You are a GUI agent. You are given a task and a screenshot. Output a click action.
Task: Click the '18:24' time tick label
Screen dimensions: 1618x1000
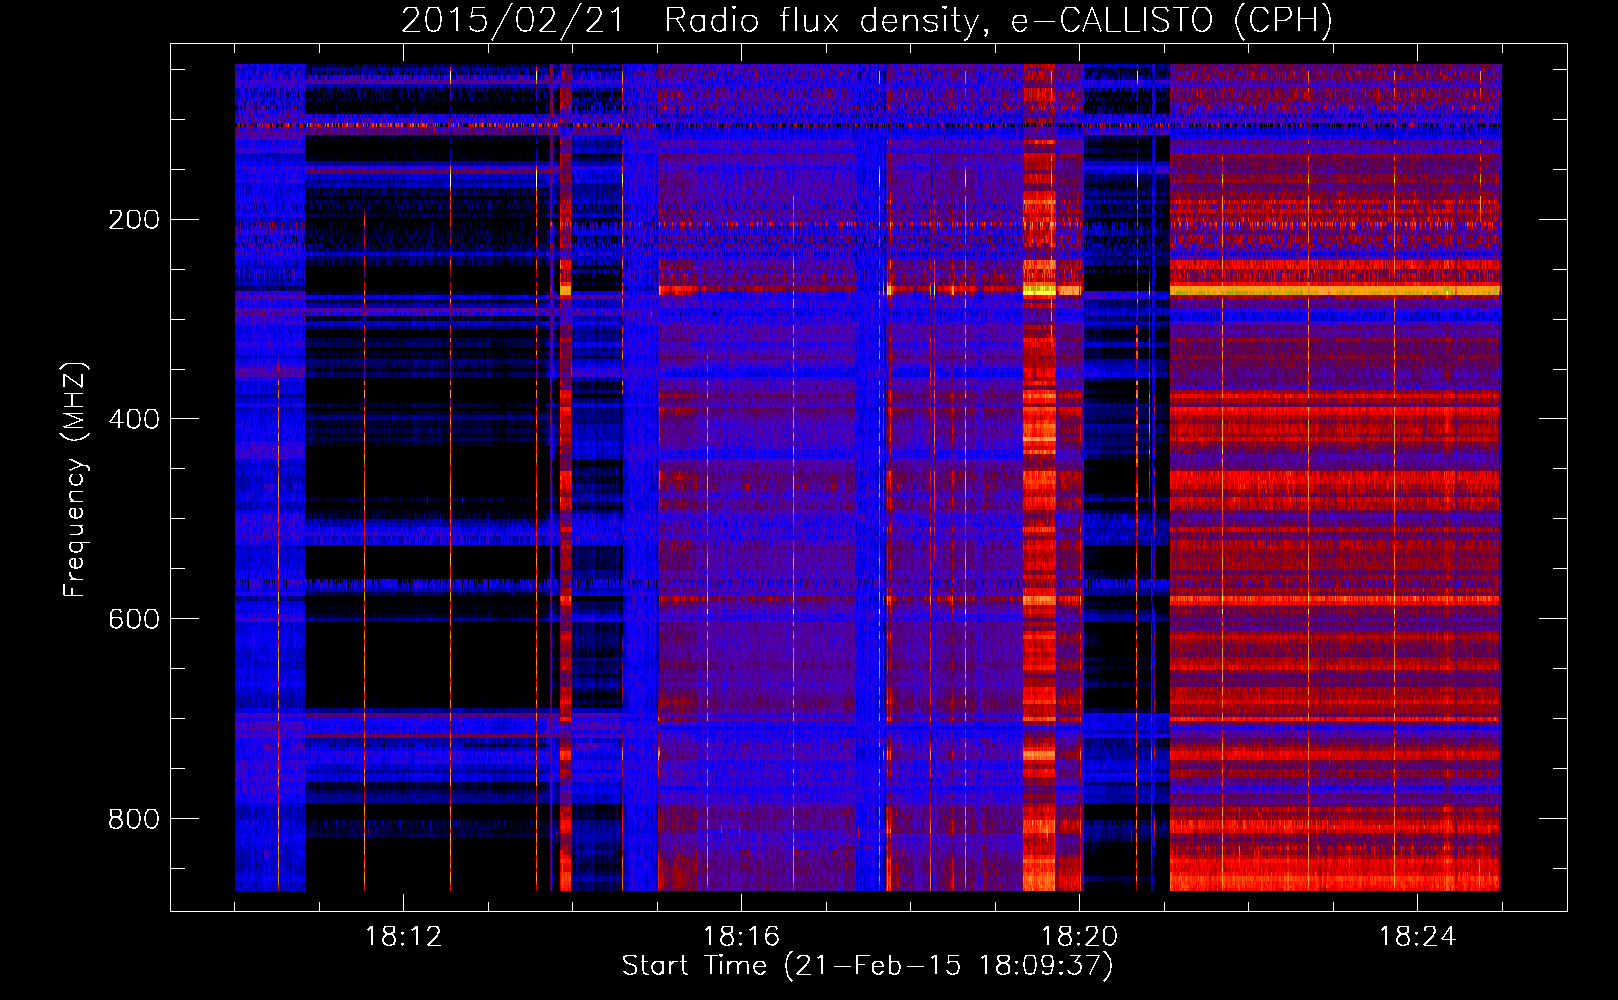(1417, 937)
